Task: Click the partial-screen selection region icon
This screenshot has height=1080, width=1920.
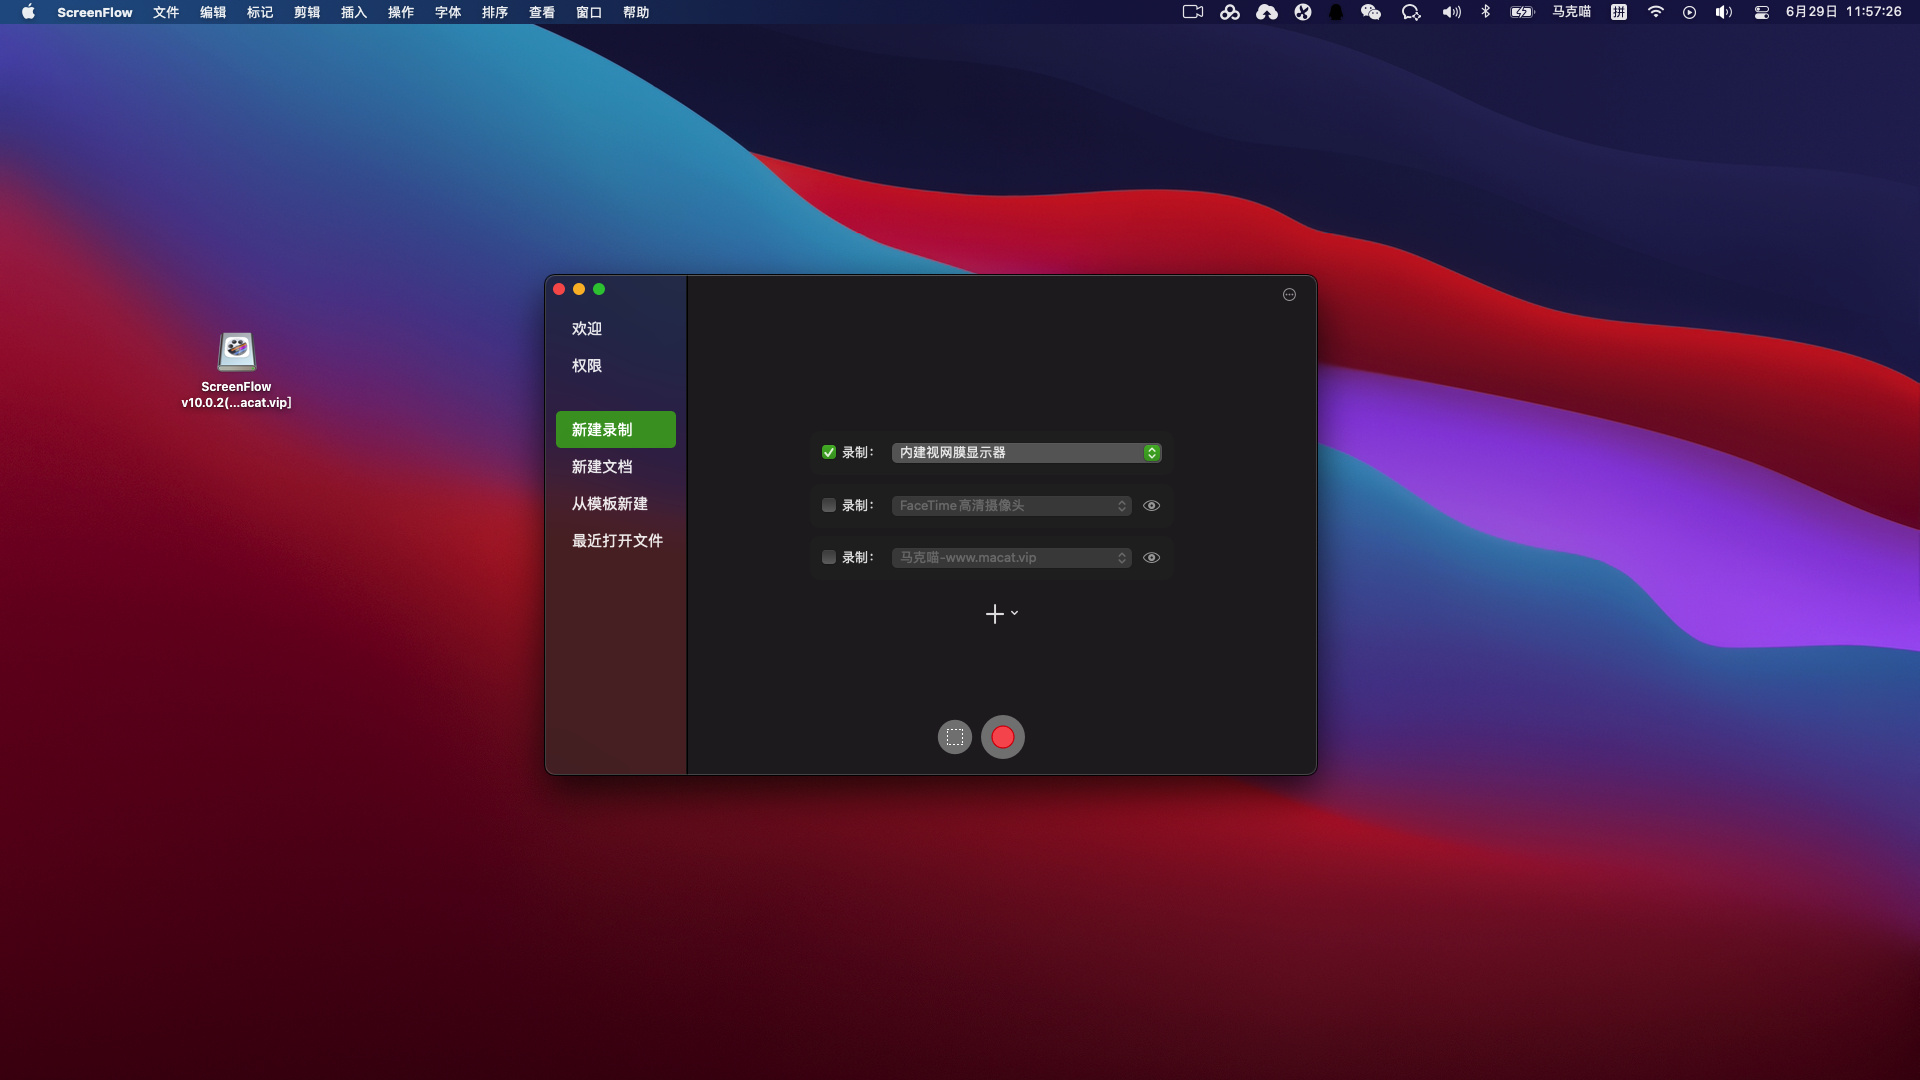Action: (955, 738)
